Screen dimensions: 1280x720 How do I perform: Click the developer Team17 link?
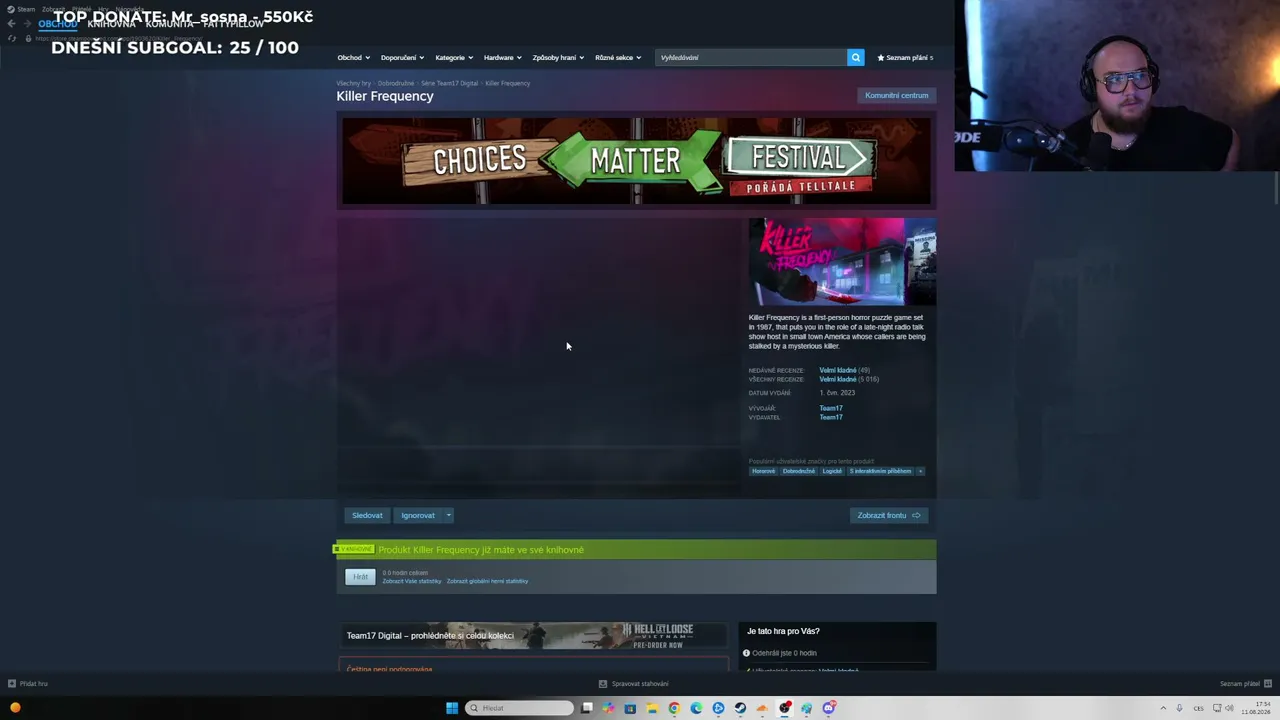click(831, 408)
